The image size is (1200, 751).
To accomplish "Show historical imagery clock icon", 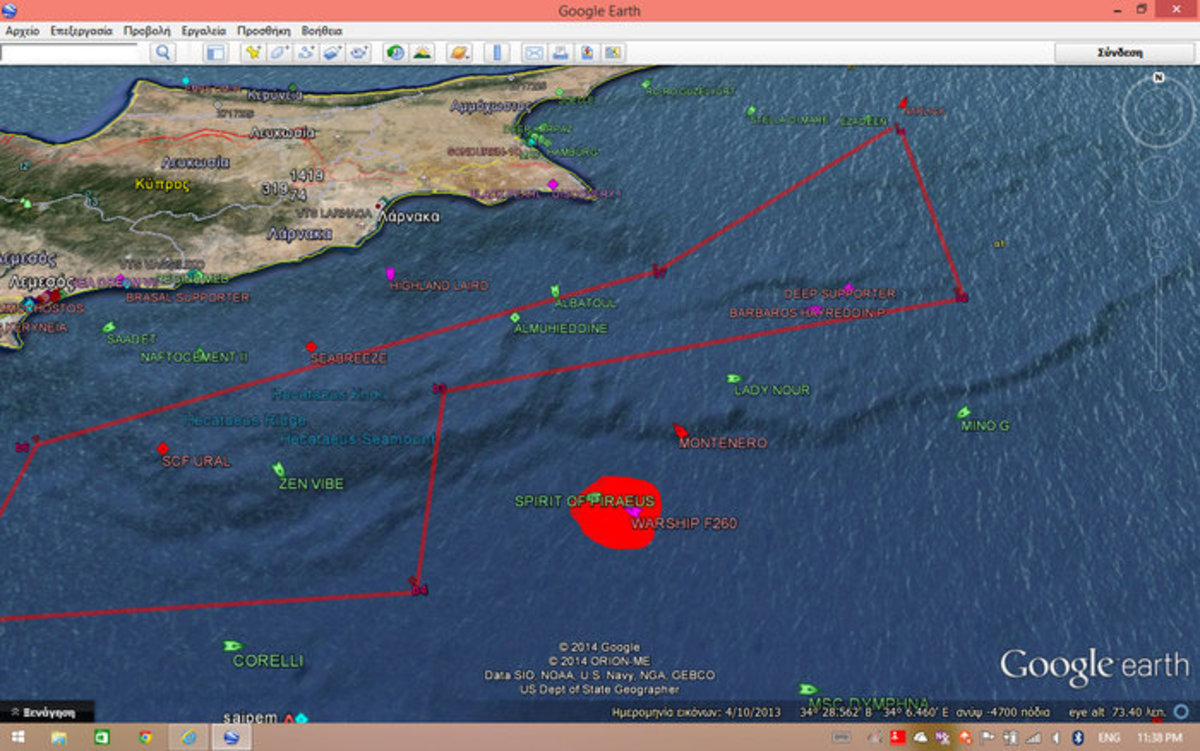I will pyautogui.click(x=395, y=53).
